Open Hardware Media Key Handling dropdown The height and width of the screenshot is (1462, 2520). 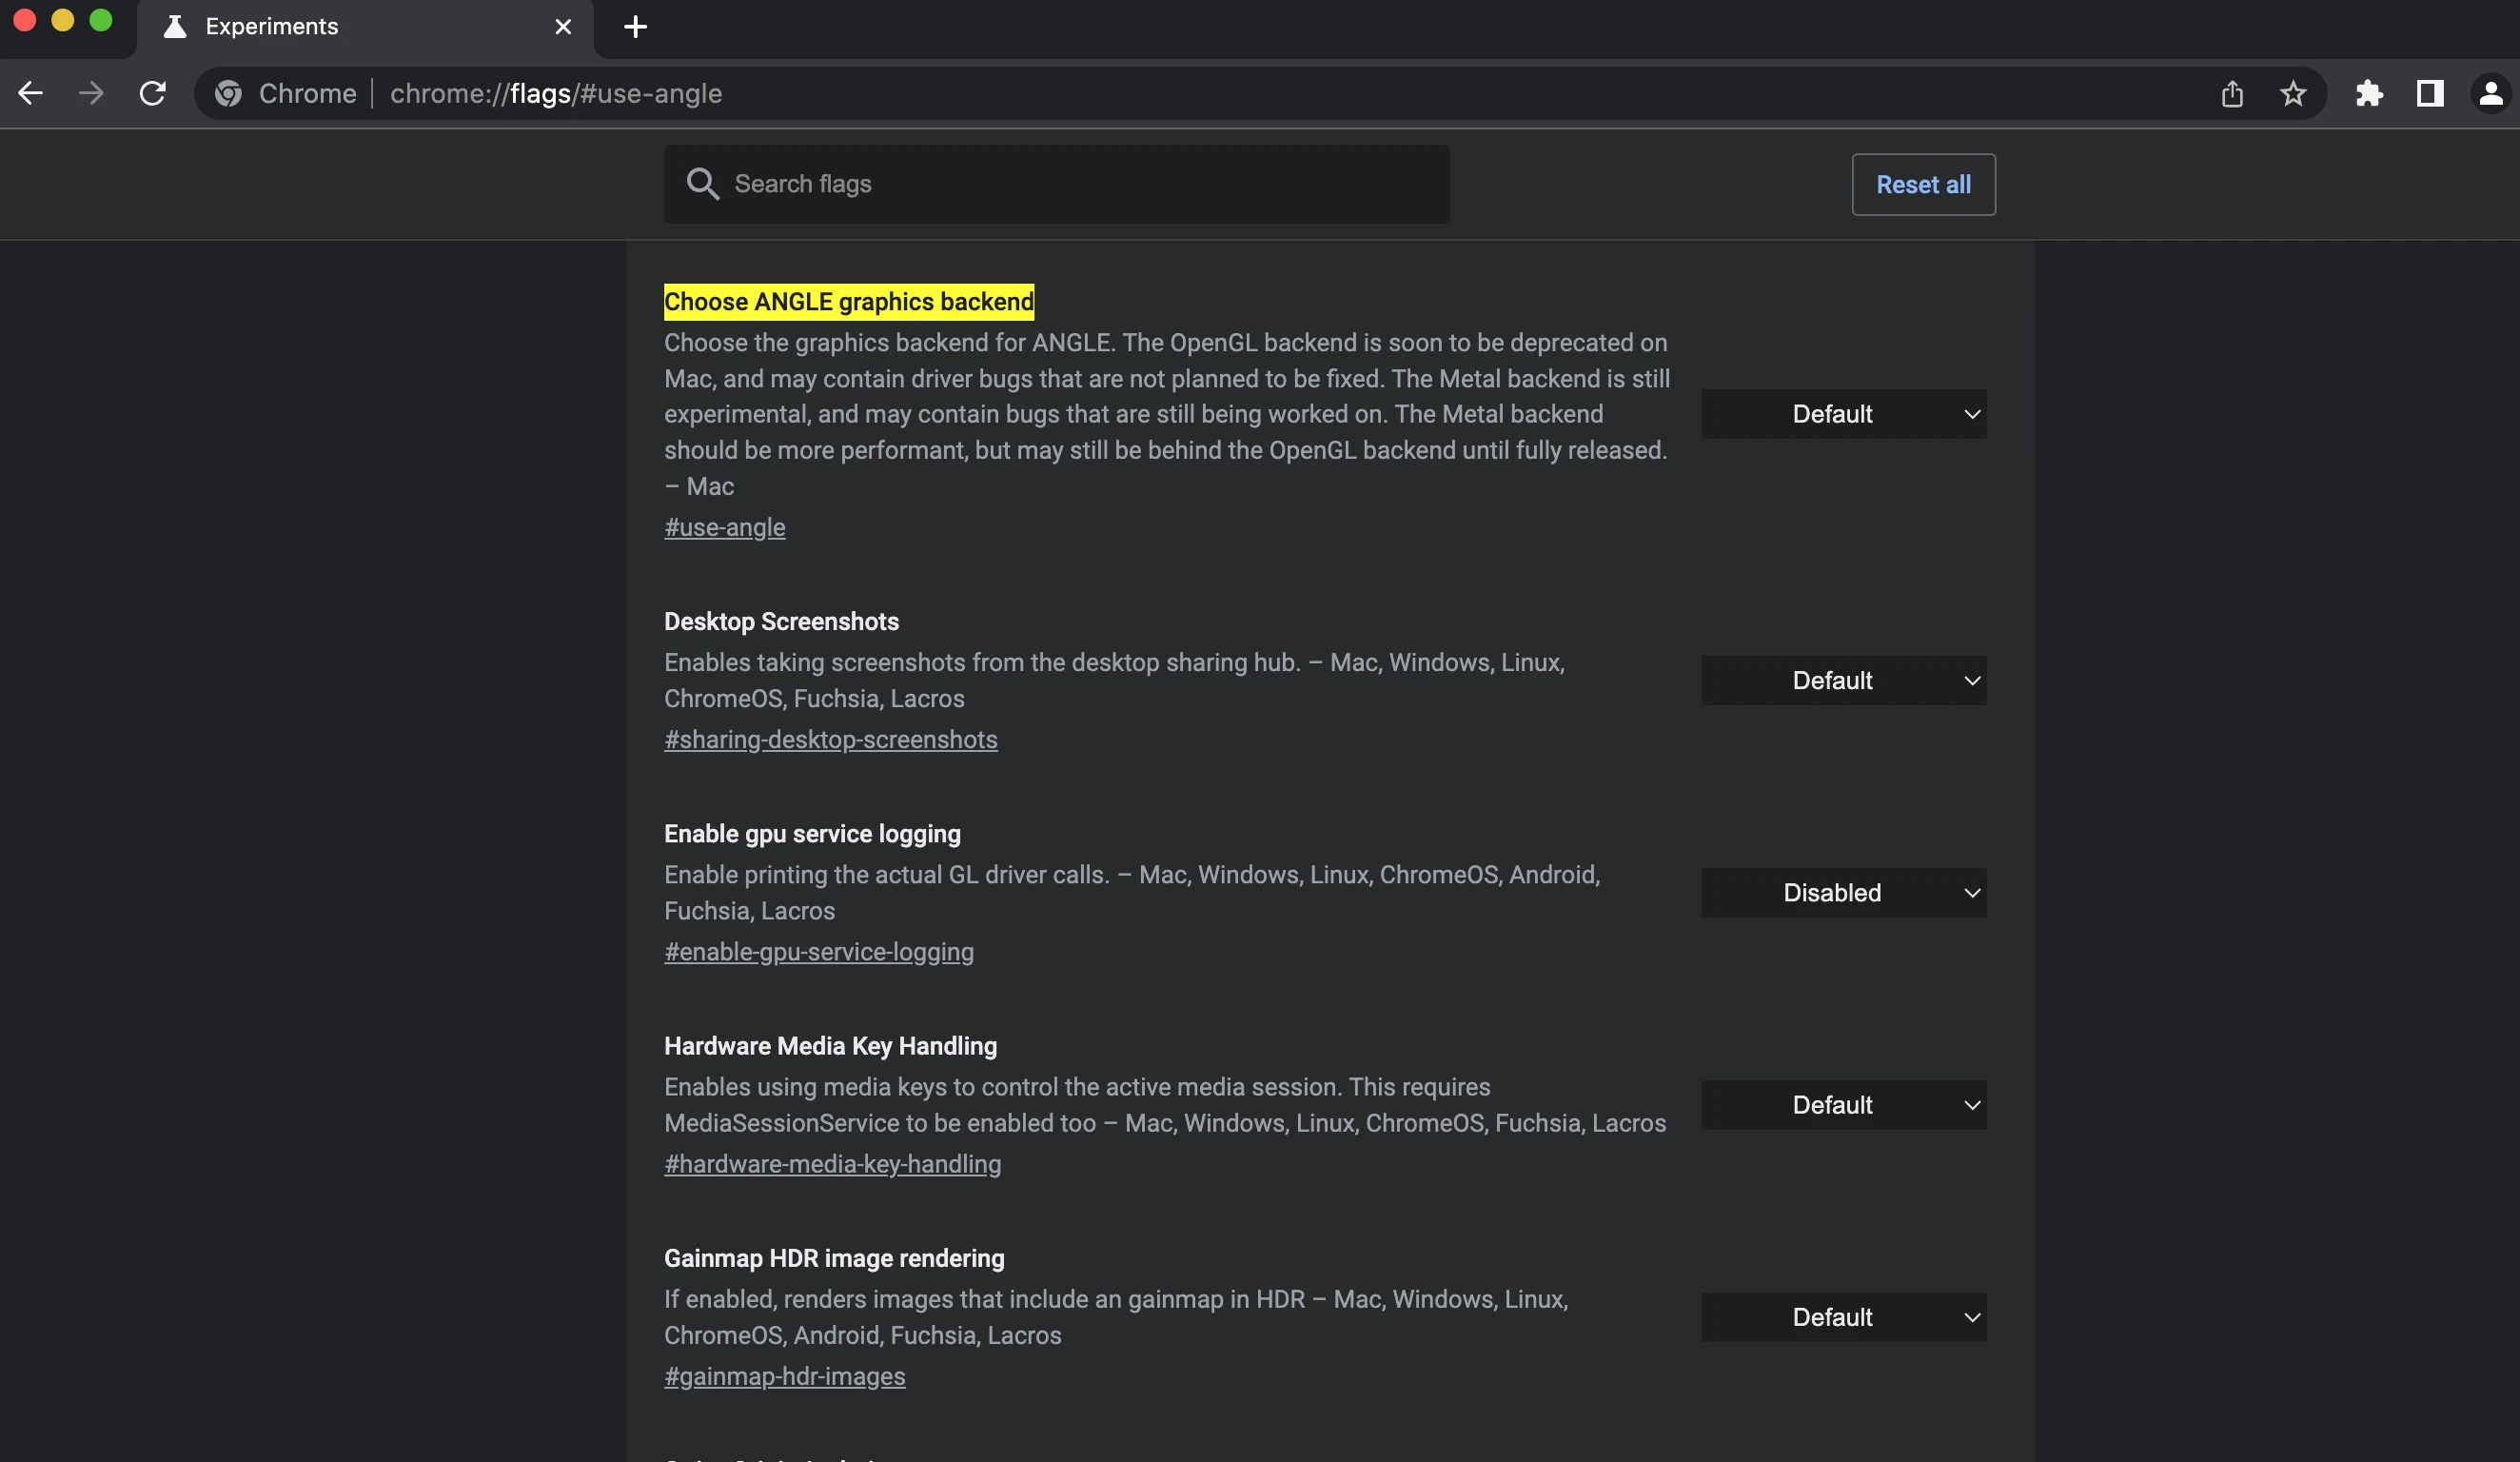point(1843,1105)
